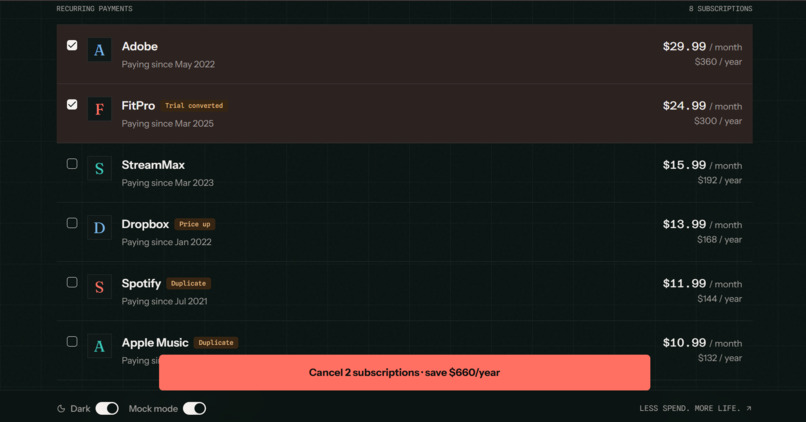Select the StreamMax checkbox
This screenshot has height=422, width=806.
coord(72,163)
